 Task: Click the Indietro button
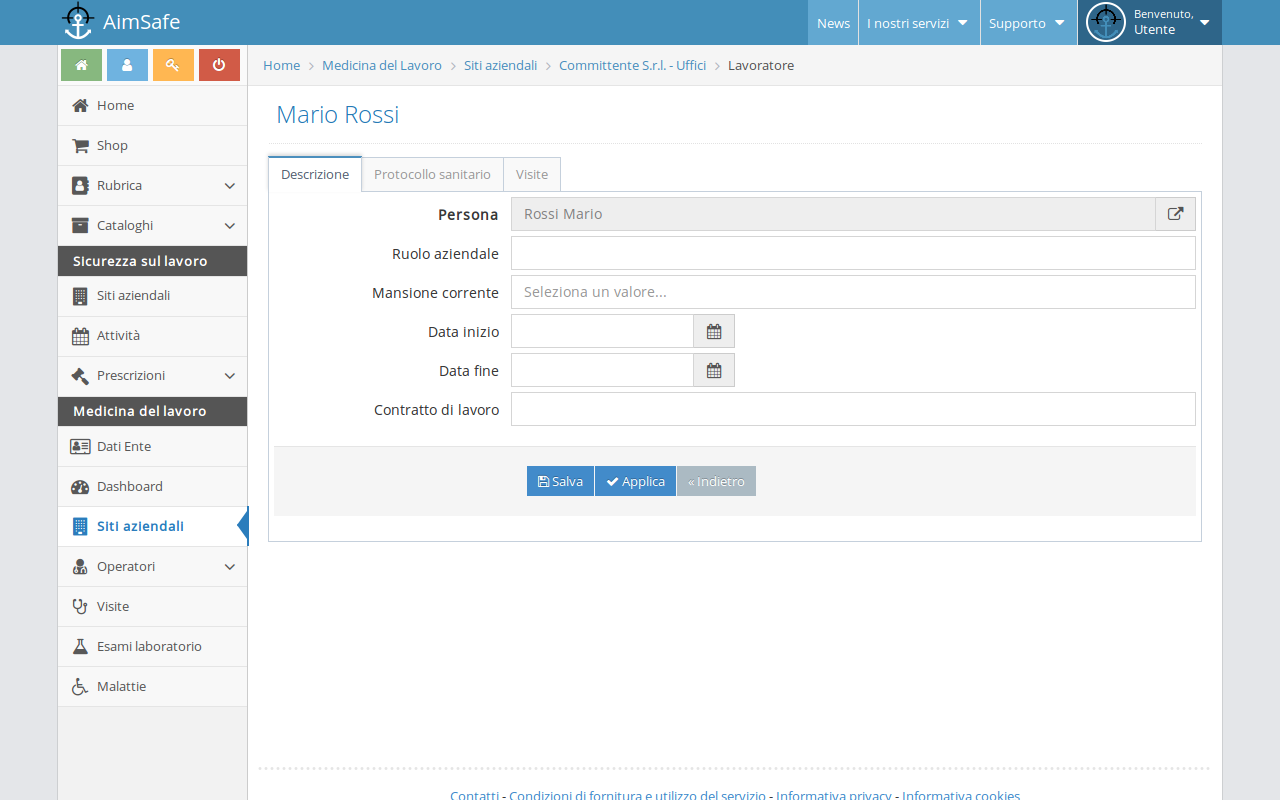pyautogui.click(x=716, y=481)
